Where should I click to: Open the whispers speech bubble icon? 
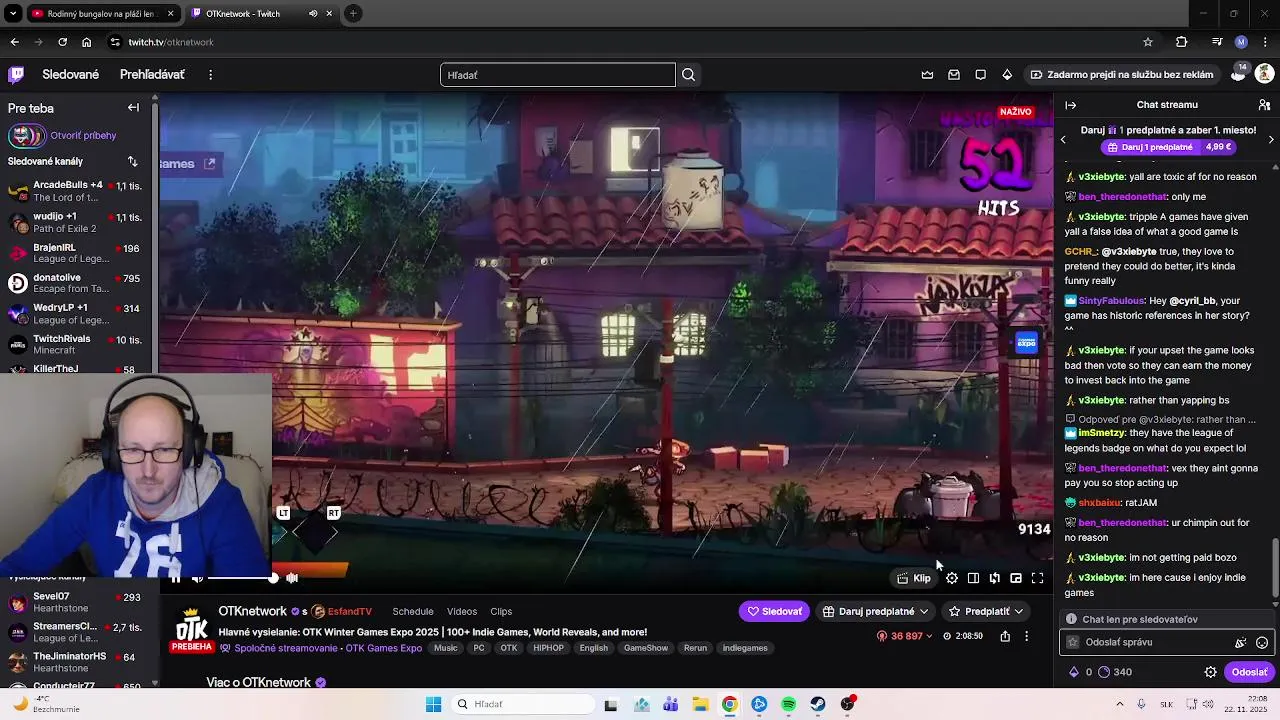980,75
